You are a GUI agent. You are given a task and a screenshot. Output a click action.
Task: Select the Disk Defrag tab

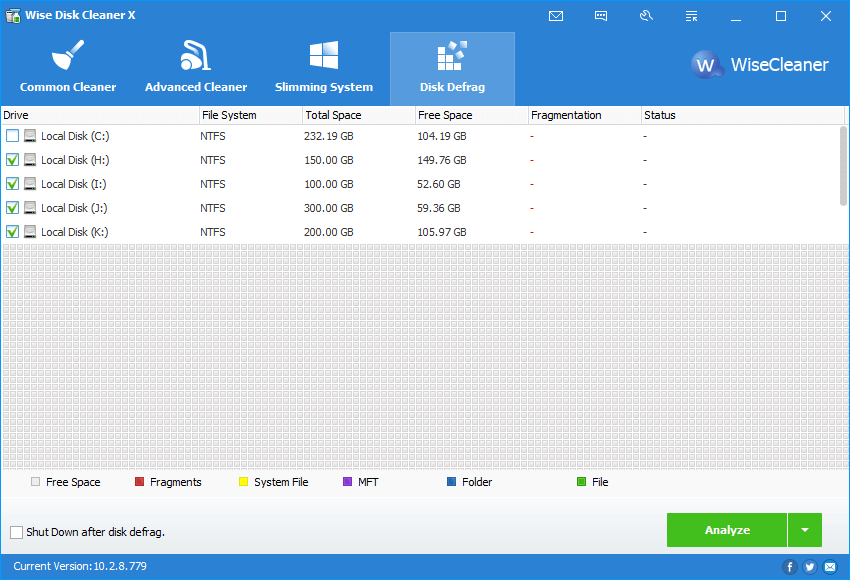[452, 69]
